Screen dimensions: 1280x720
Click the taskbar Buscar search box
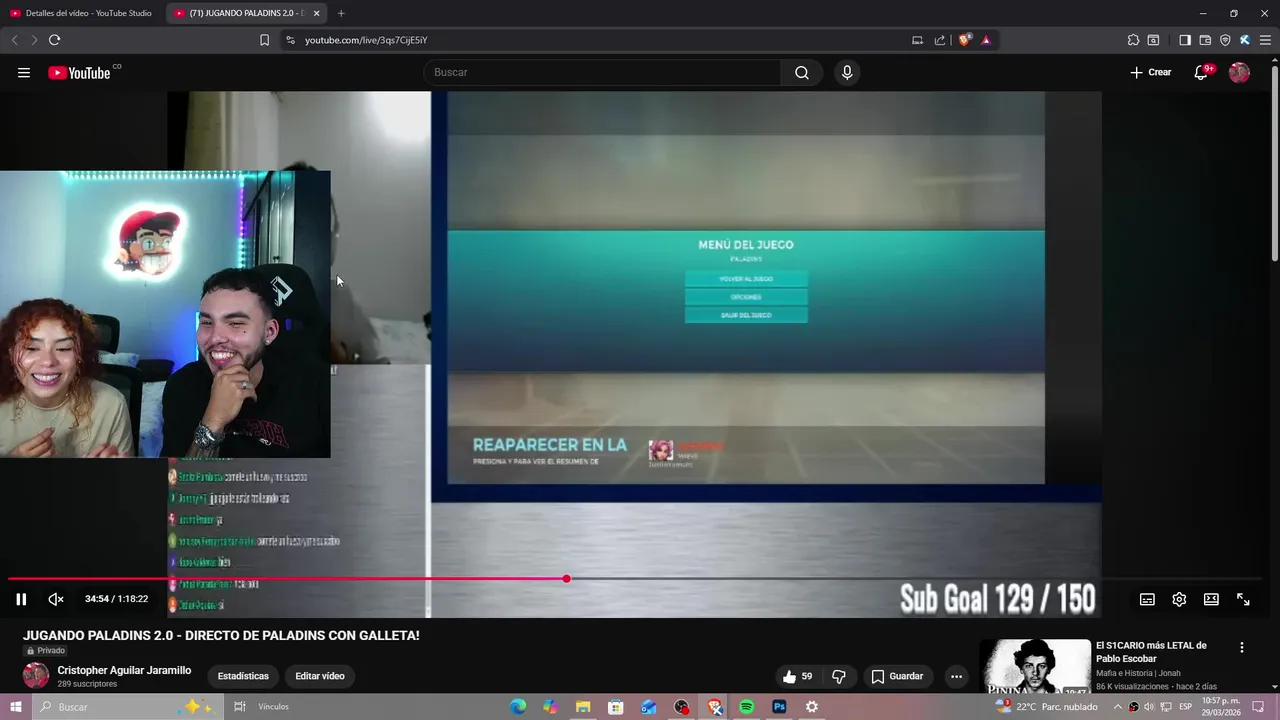(x=127, y=707)
